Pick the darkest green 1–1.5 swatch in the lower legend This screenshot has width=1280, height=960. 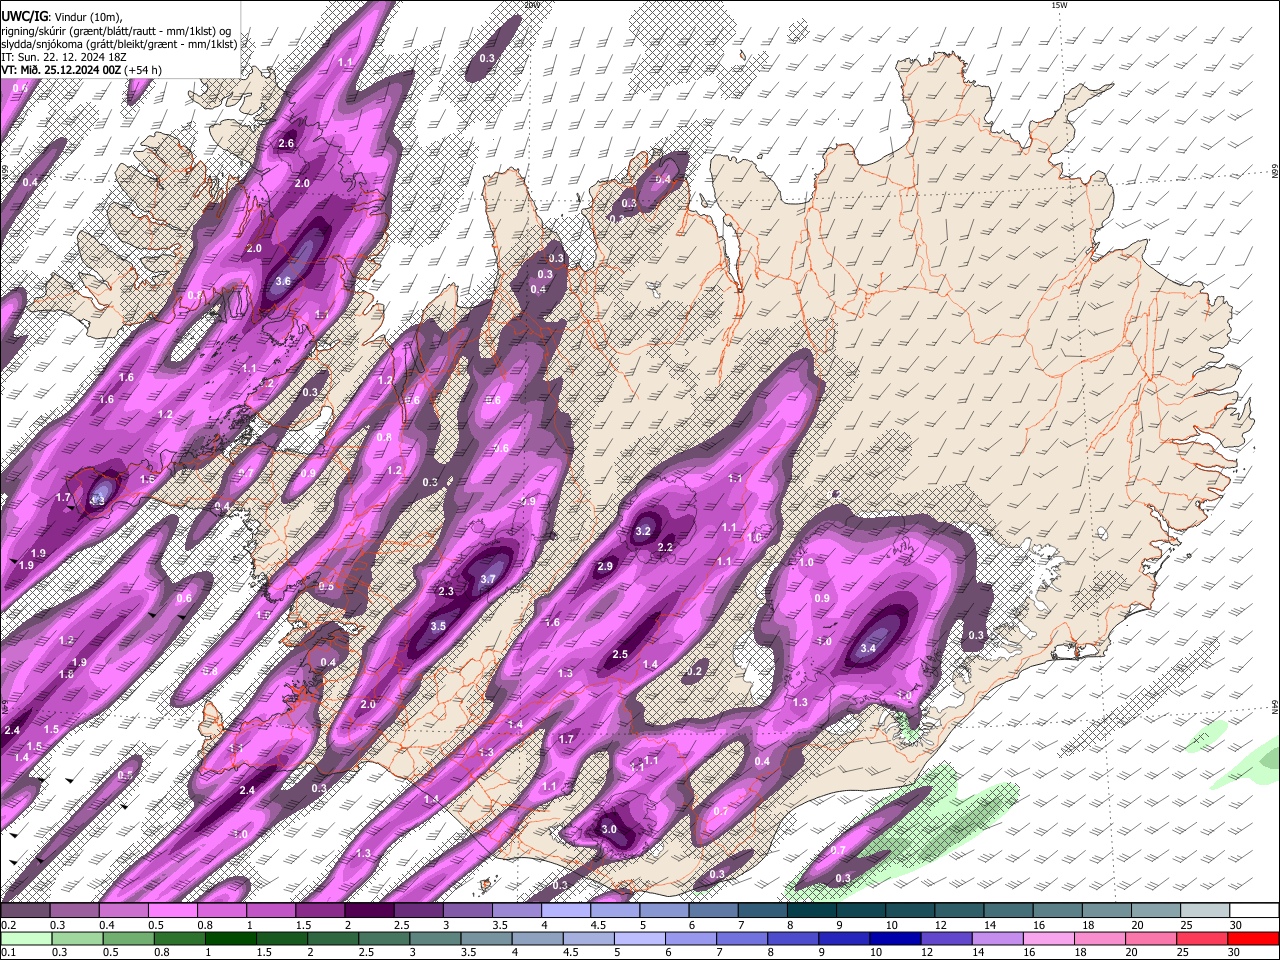[x=230, y=938]
